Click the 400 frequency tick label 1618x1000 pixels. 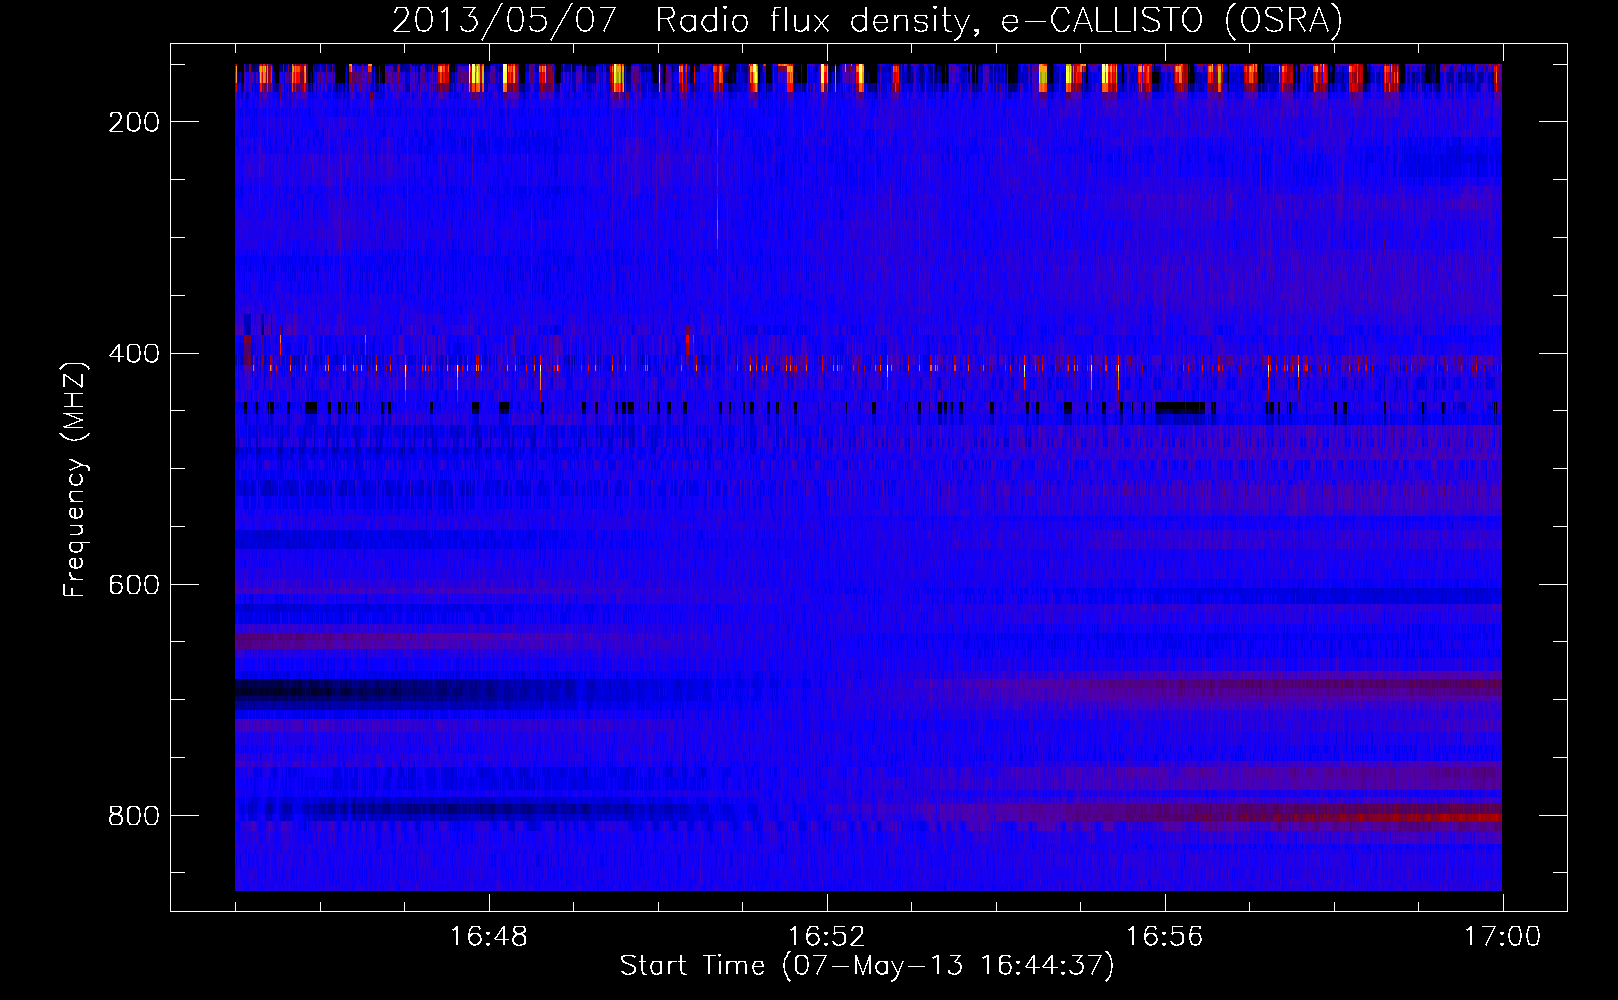pyautogui.click(x=134, y=354)
